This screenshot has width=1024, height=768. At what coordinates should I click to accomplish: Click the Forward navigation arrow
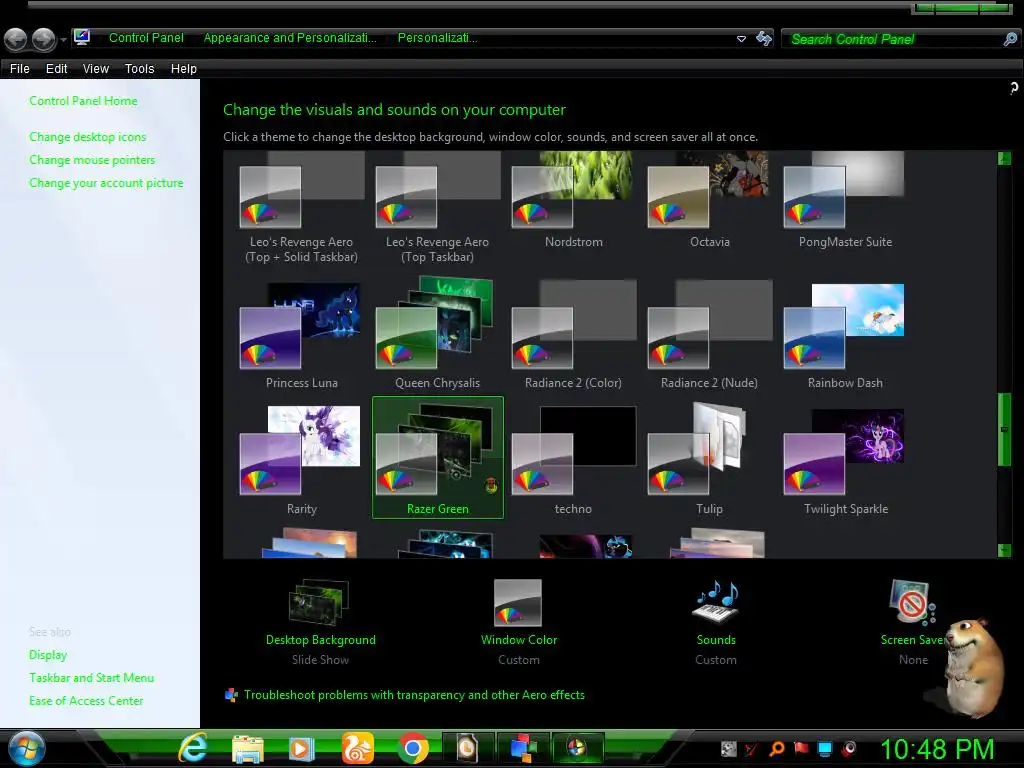point(44,40)
